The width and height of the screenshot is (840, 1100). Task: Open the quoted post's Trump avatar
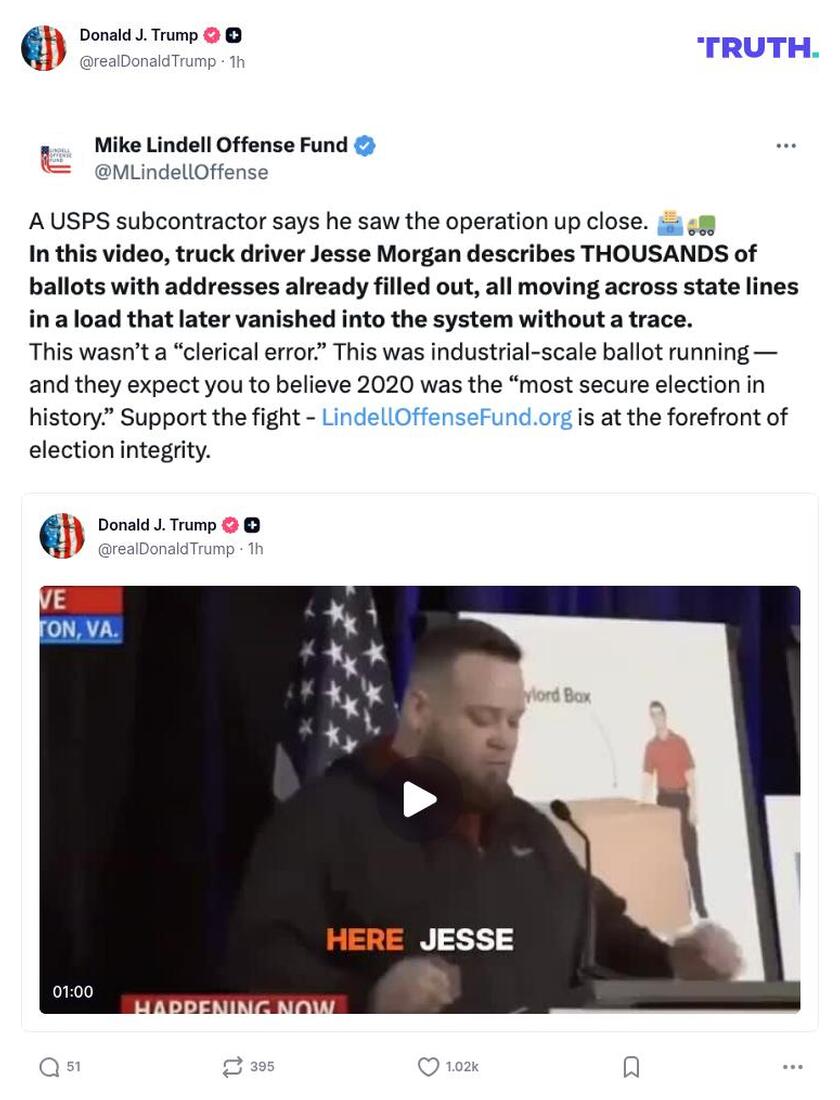[62, 536]
